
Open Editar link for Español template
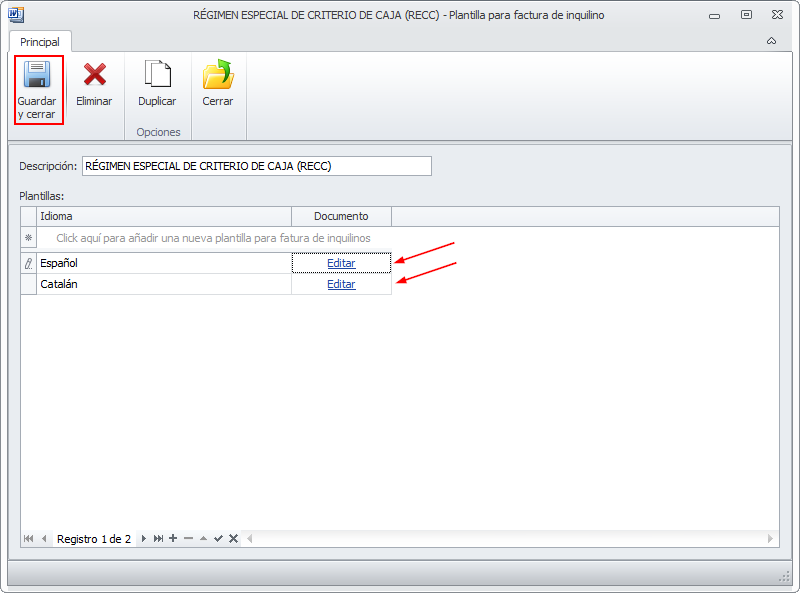click(341, 263)
